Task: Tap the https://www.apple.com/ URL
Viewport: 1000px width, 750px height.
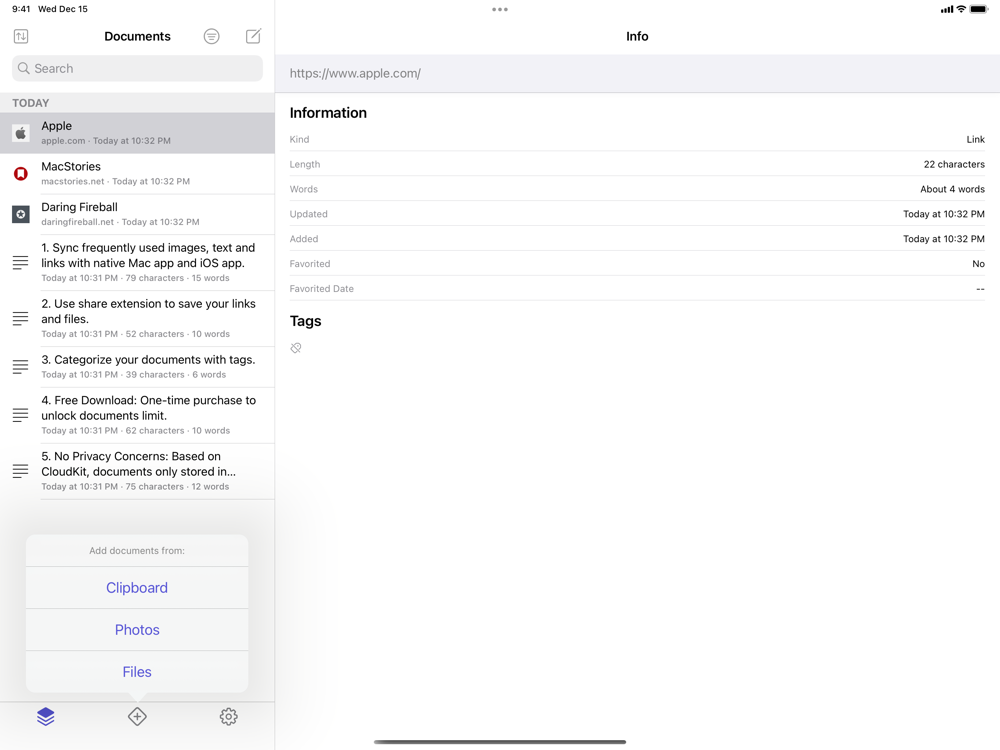Action: (355, 73)
